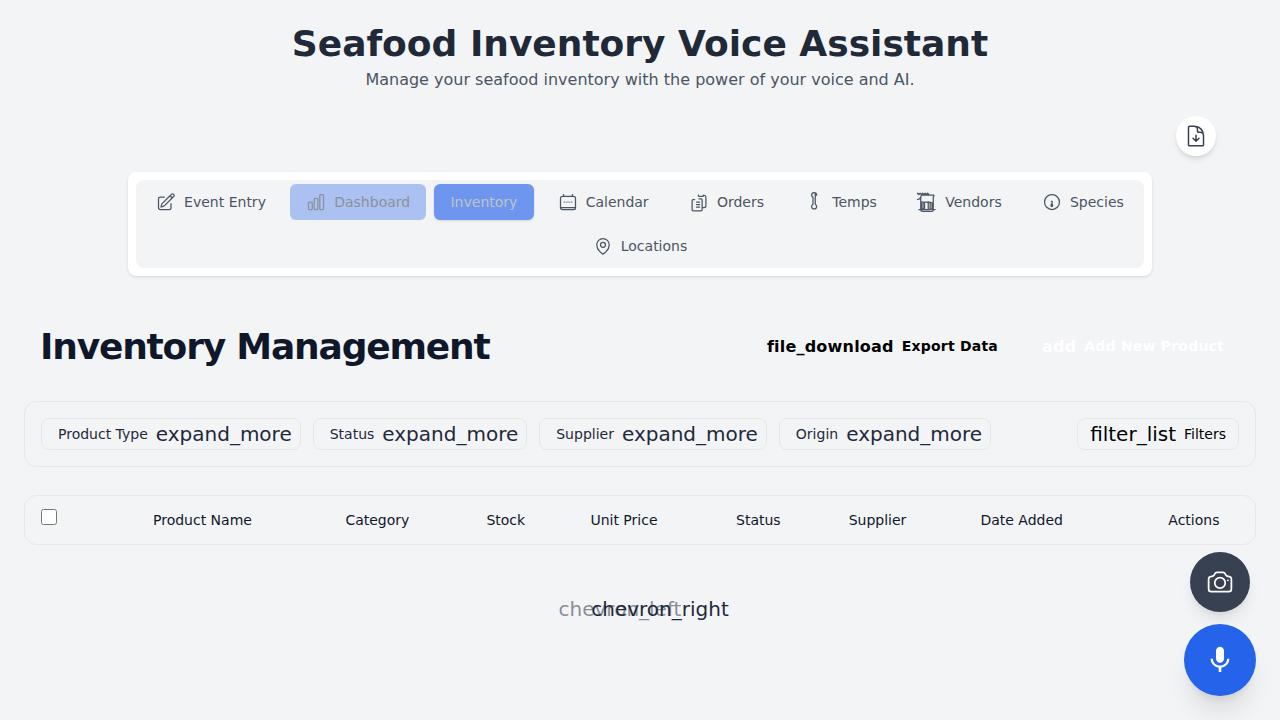Click the Add New Product button

pyautogui.click(x=1132, y=346)
